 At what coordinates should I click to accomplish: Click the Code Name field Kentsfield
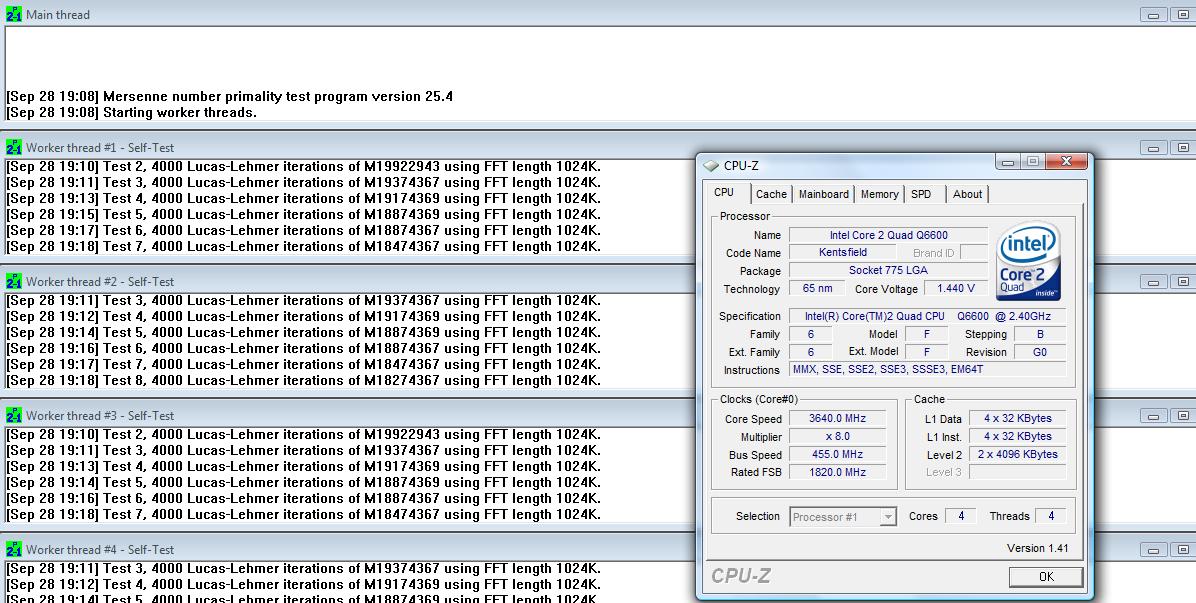point(843,252)
